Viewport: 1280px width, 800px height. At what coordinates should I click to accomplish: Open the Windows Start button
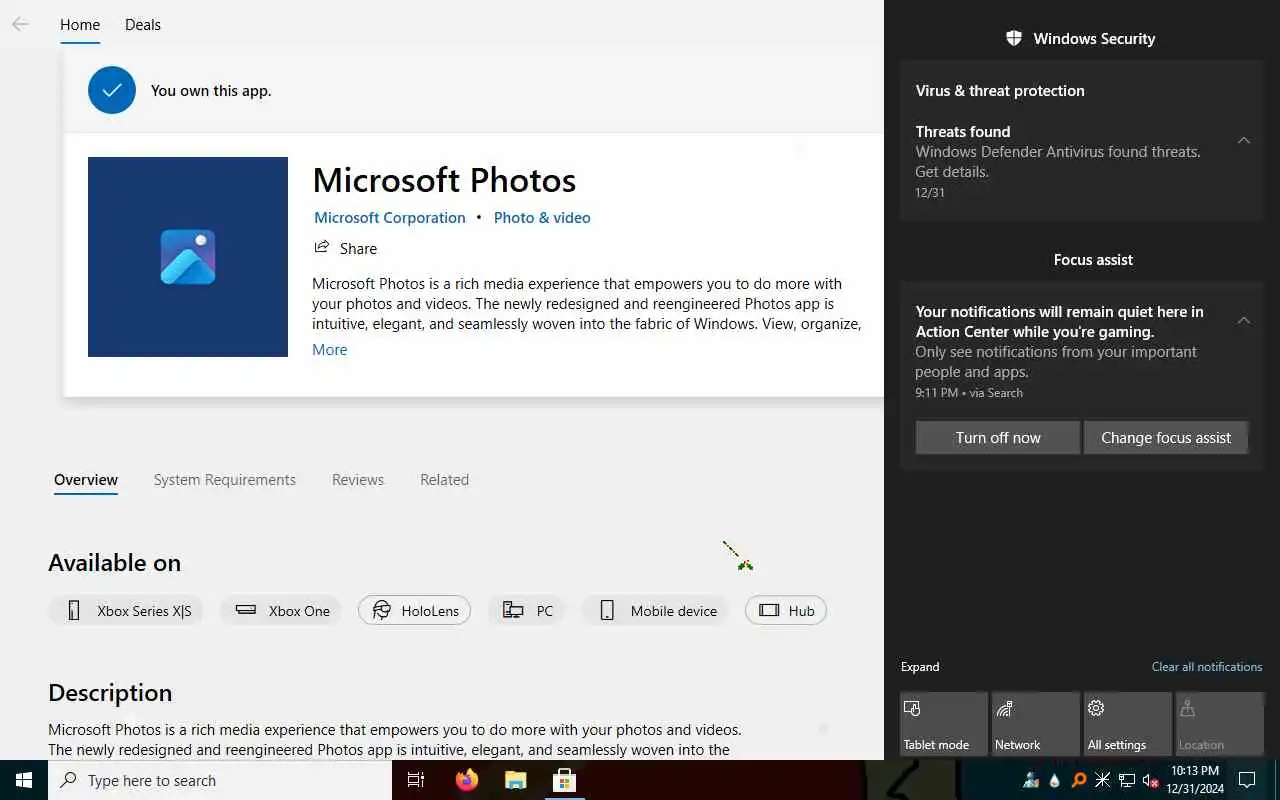tap(24, 780)
